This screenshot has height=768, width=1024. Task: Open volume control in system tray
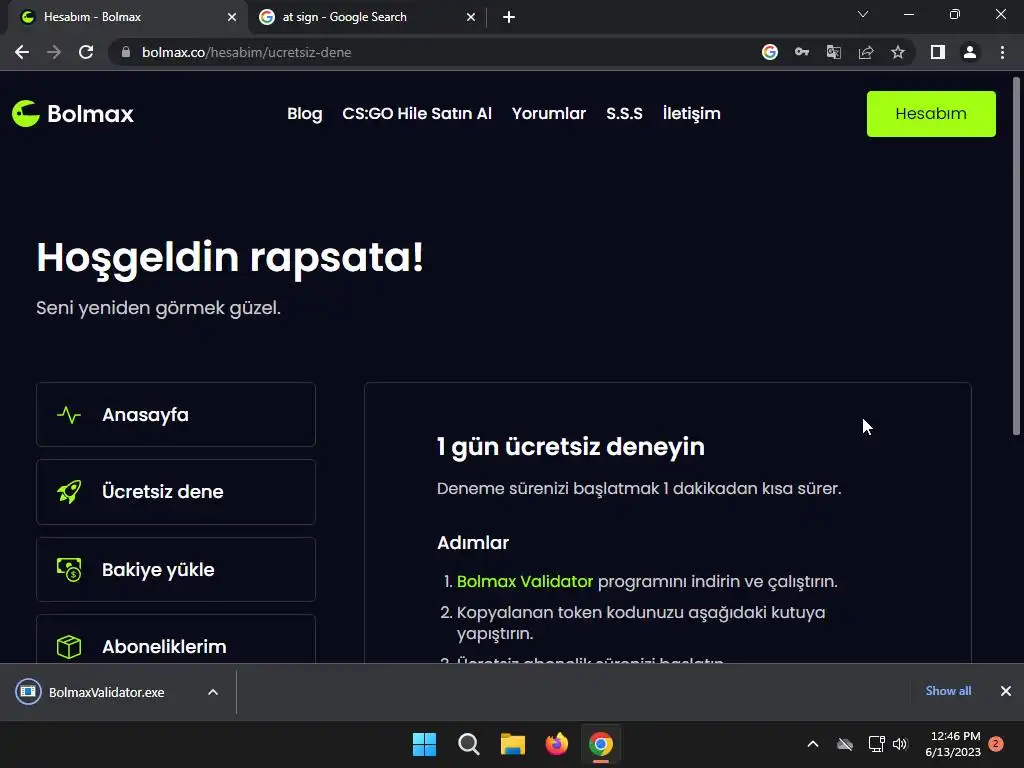point(900,744)
